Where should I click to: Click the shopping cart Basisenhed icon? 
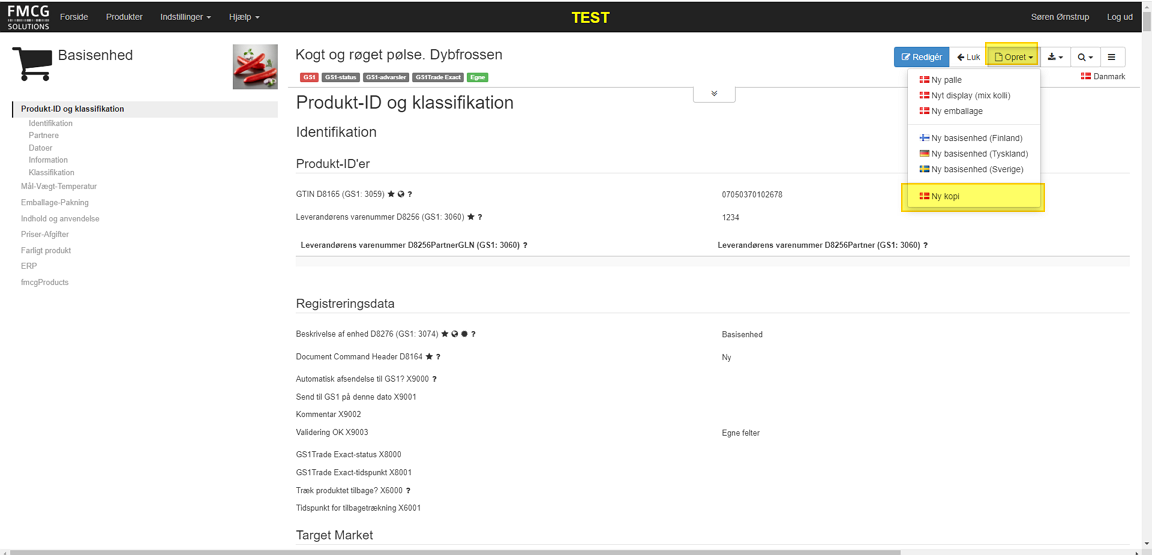pos(32,63)
